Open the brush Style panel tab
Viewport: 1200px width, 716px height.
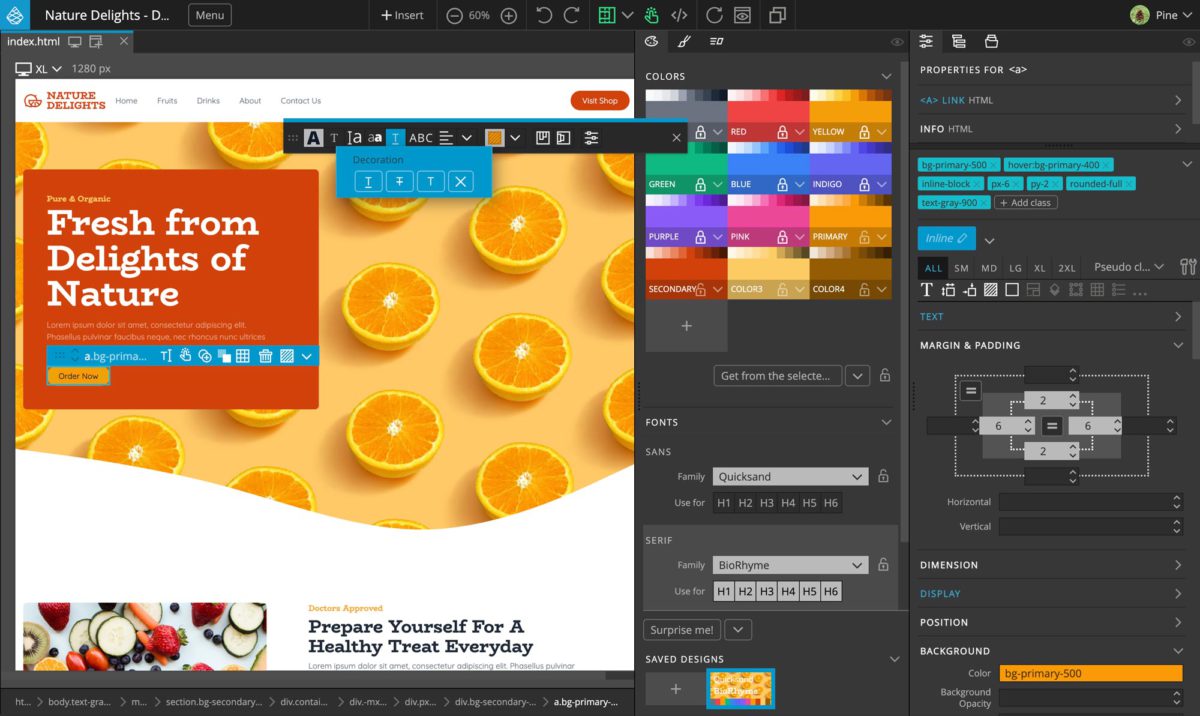pyautogui.click(x=684, y=41)
